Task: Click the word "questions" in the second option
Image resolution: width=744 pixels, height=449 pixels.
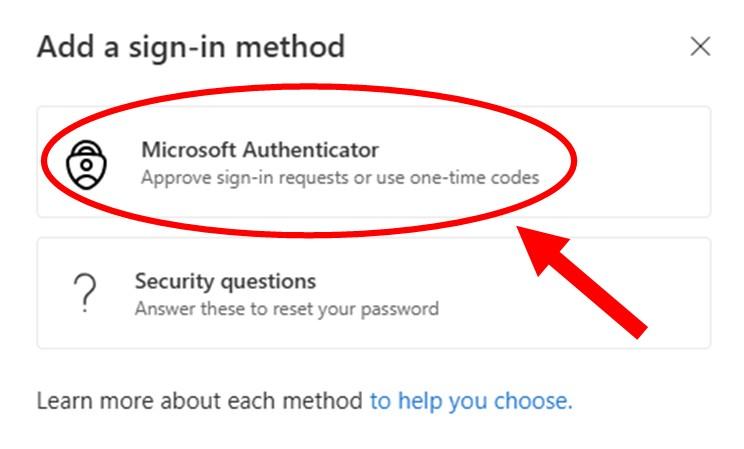Action: click(271, 281)
